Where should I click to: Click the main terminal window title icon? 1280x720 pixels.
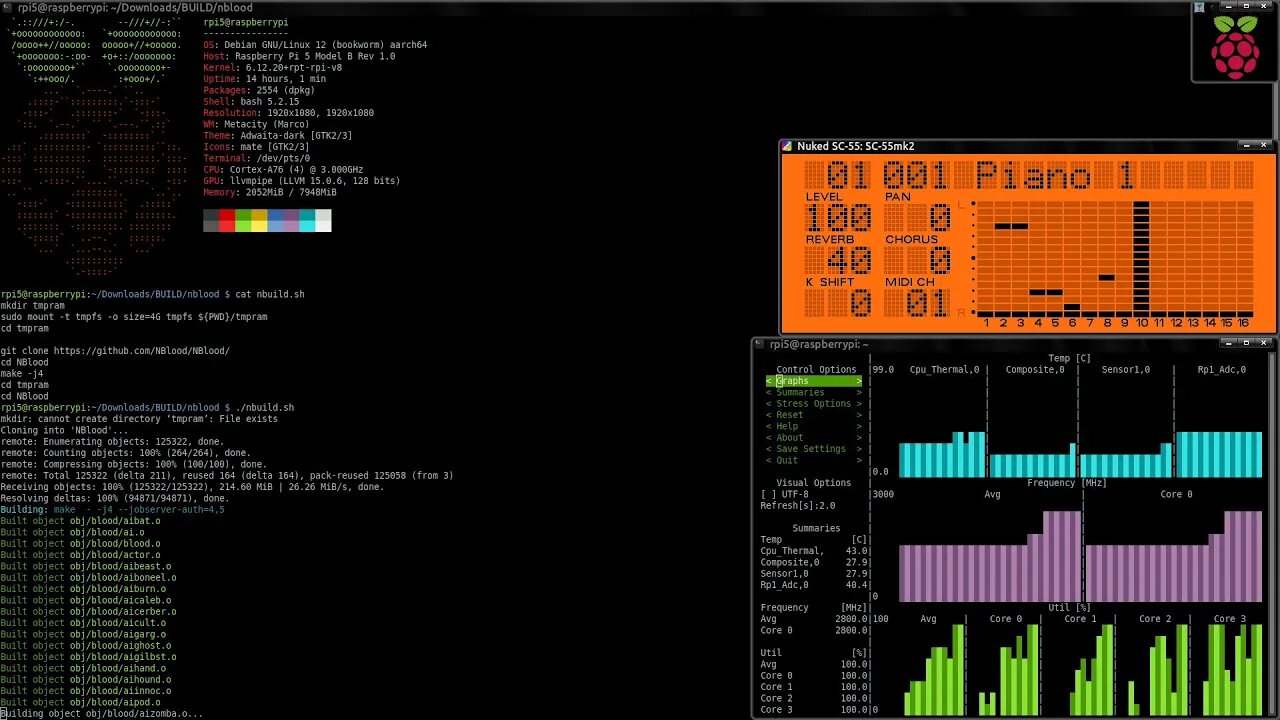8,7
